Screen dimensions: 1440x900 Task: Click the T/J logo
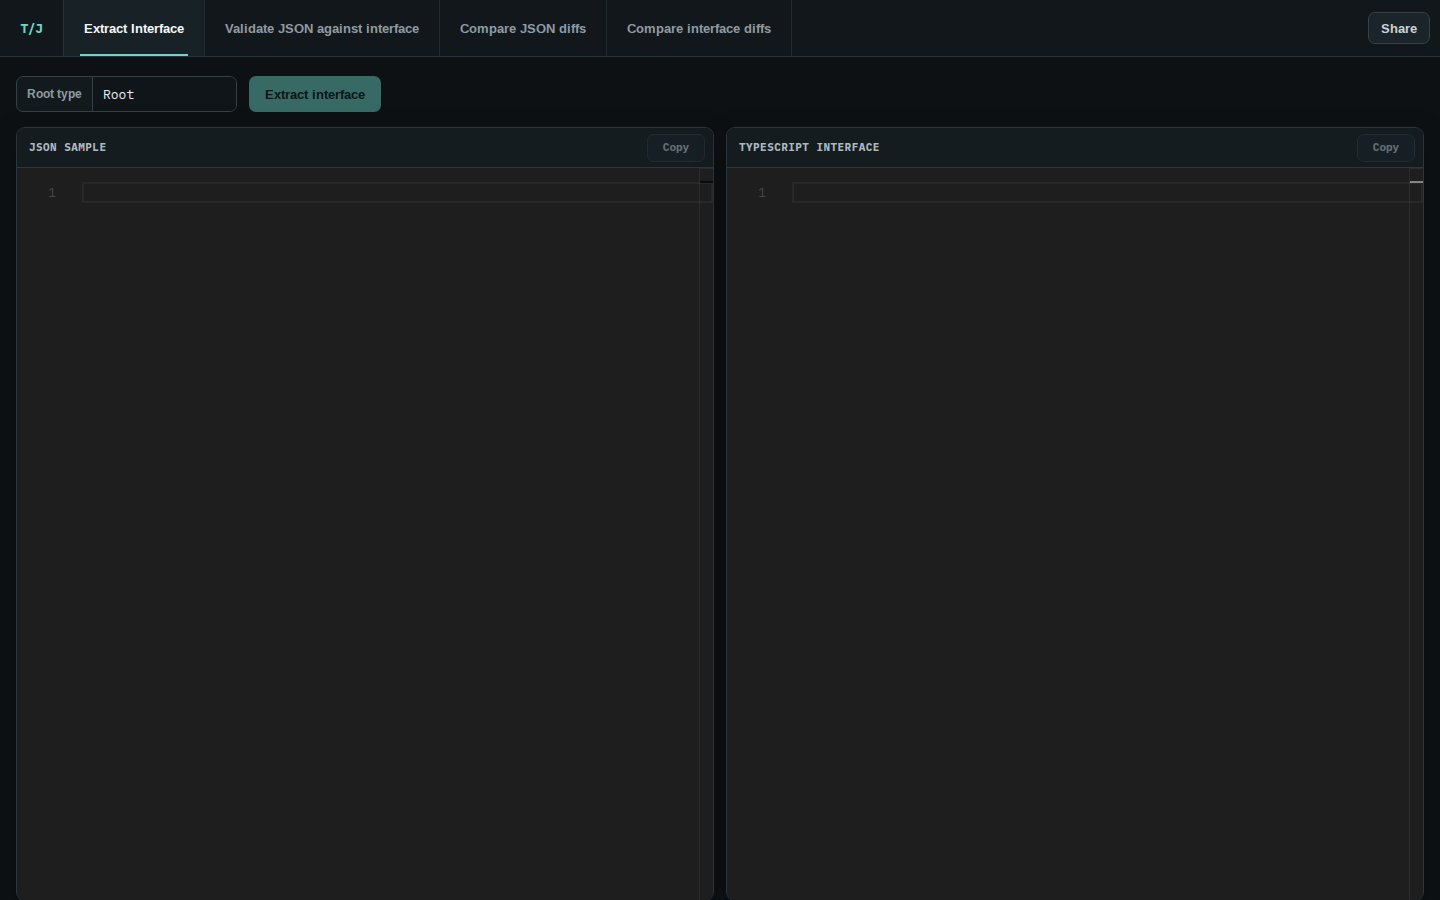click(31, 28)
